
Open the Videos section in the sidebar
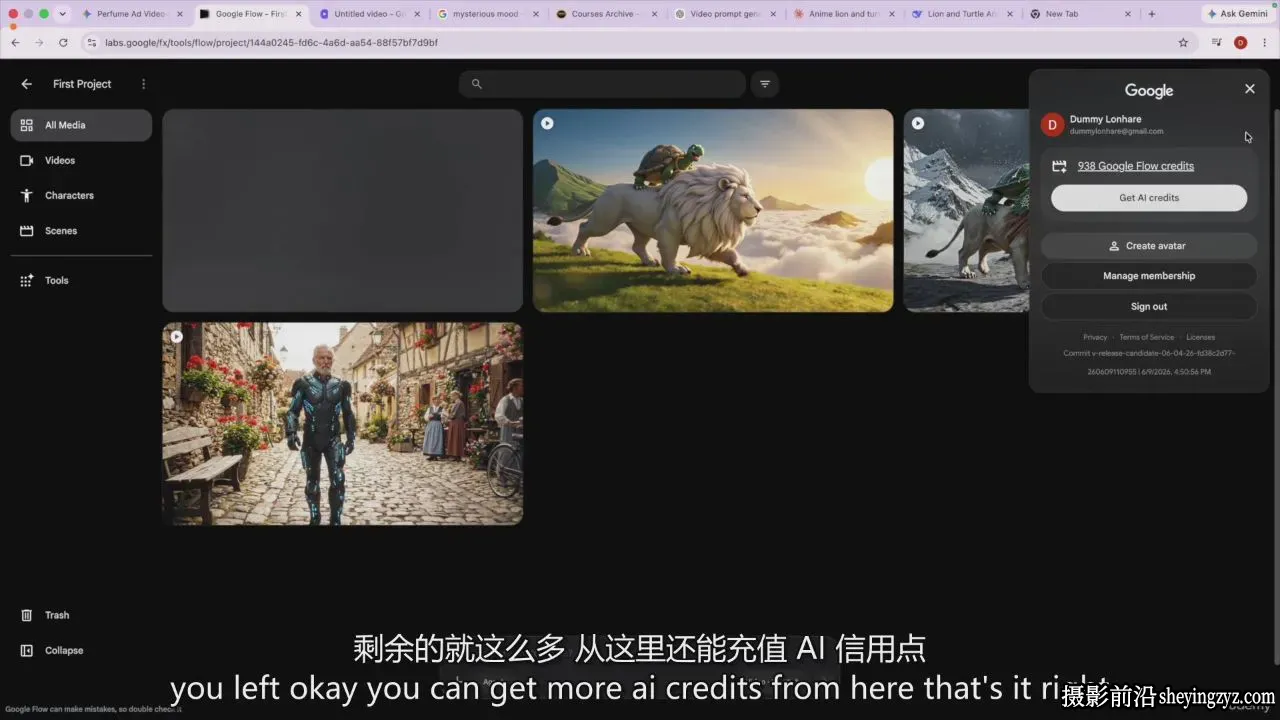click(81, 160)
